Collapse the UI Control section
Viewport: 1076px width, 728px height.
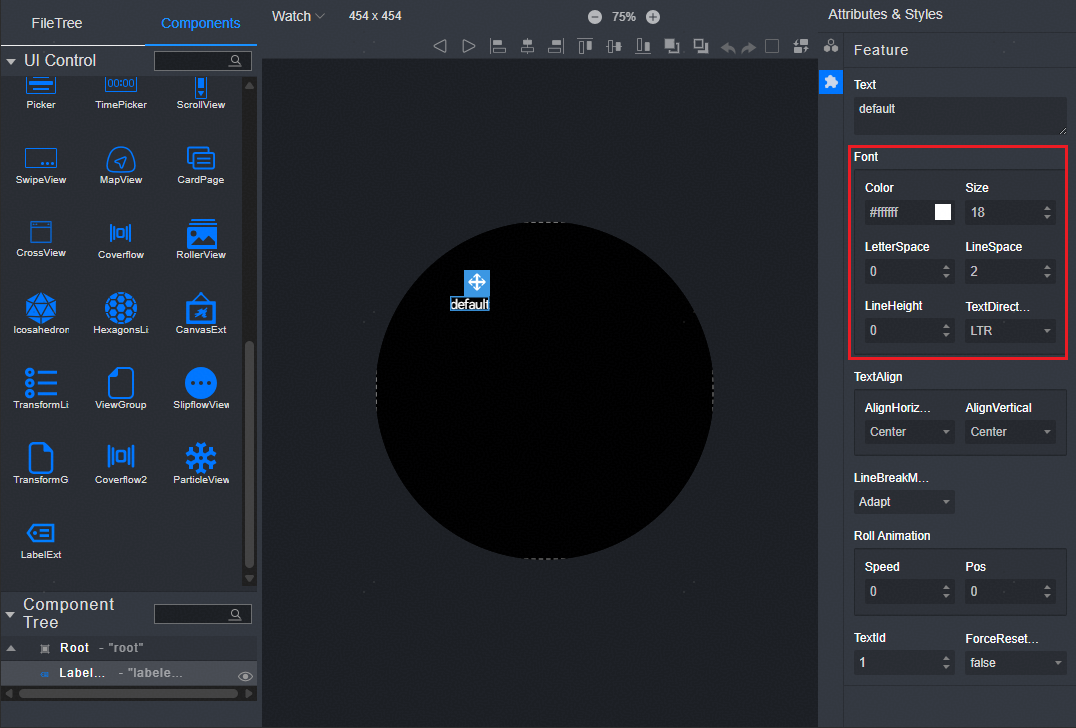11,61
